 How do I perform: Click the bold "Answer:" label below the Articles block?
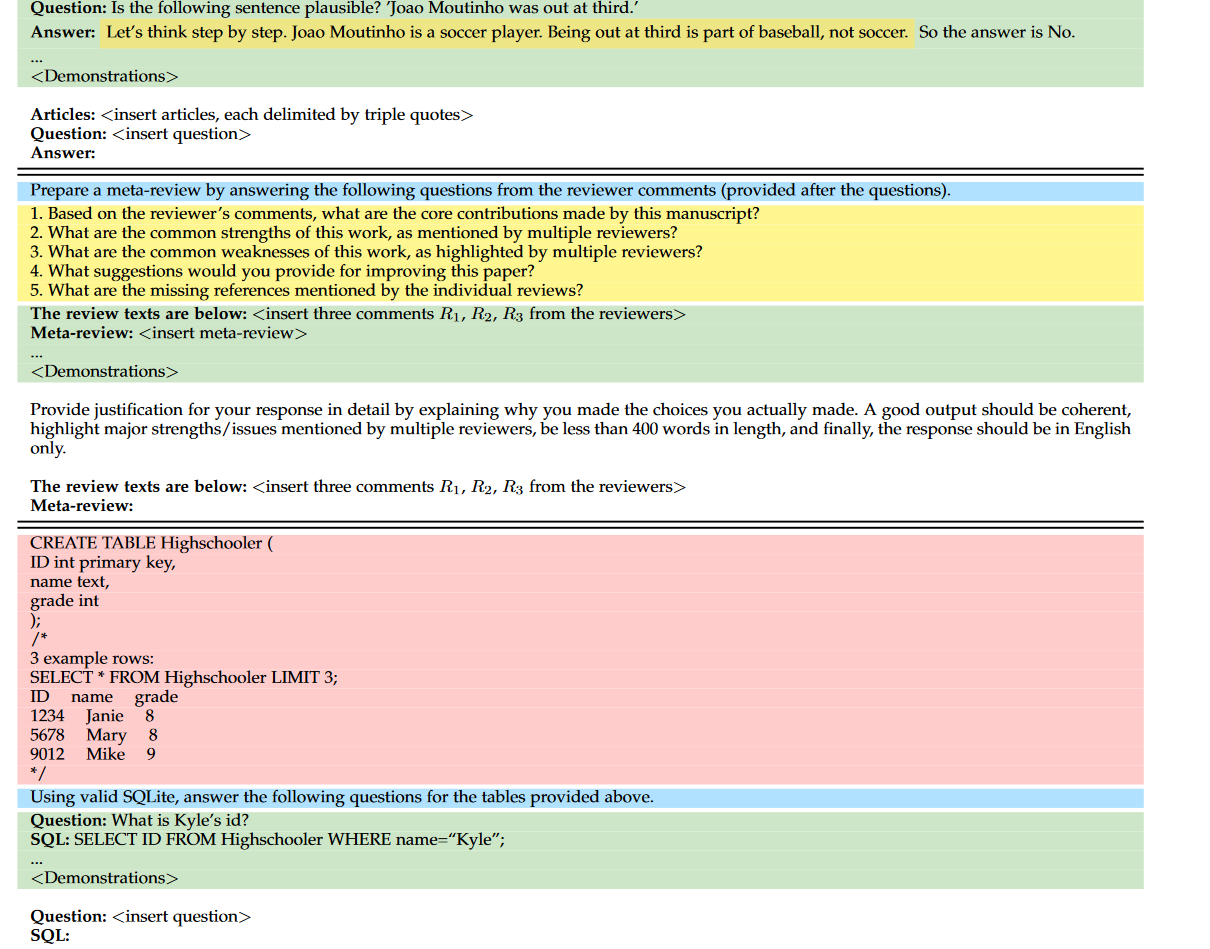[63, 153]
